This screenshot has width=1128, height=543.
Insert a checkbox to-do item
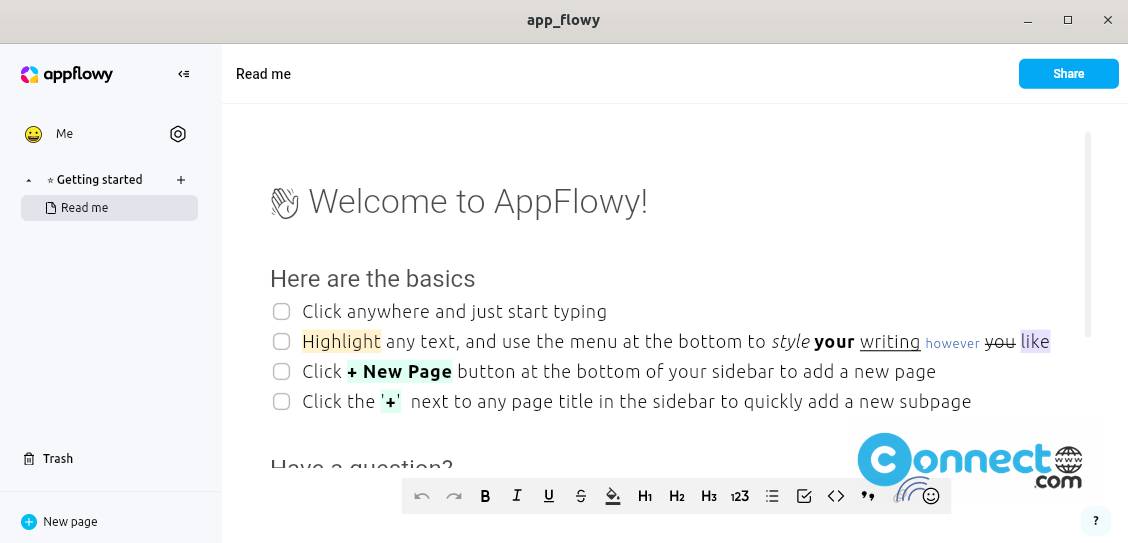point(804,496)
